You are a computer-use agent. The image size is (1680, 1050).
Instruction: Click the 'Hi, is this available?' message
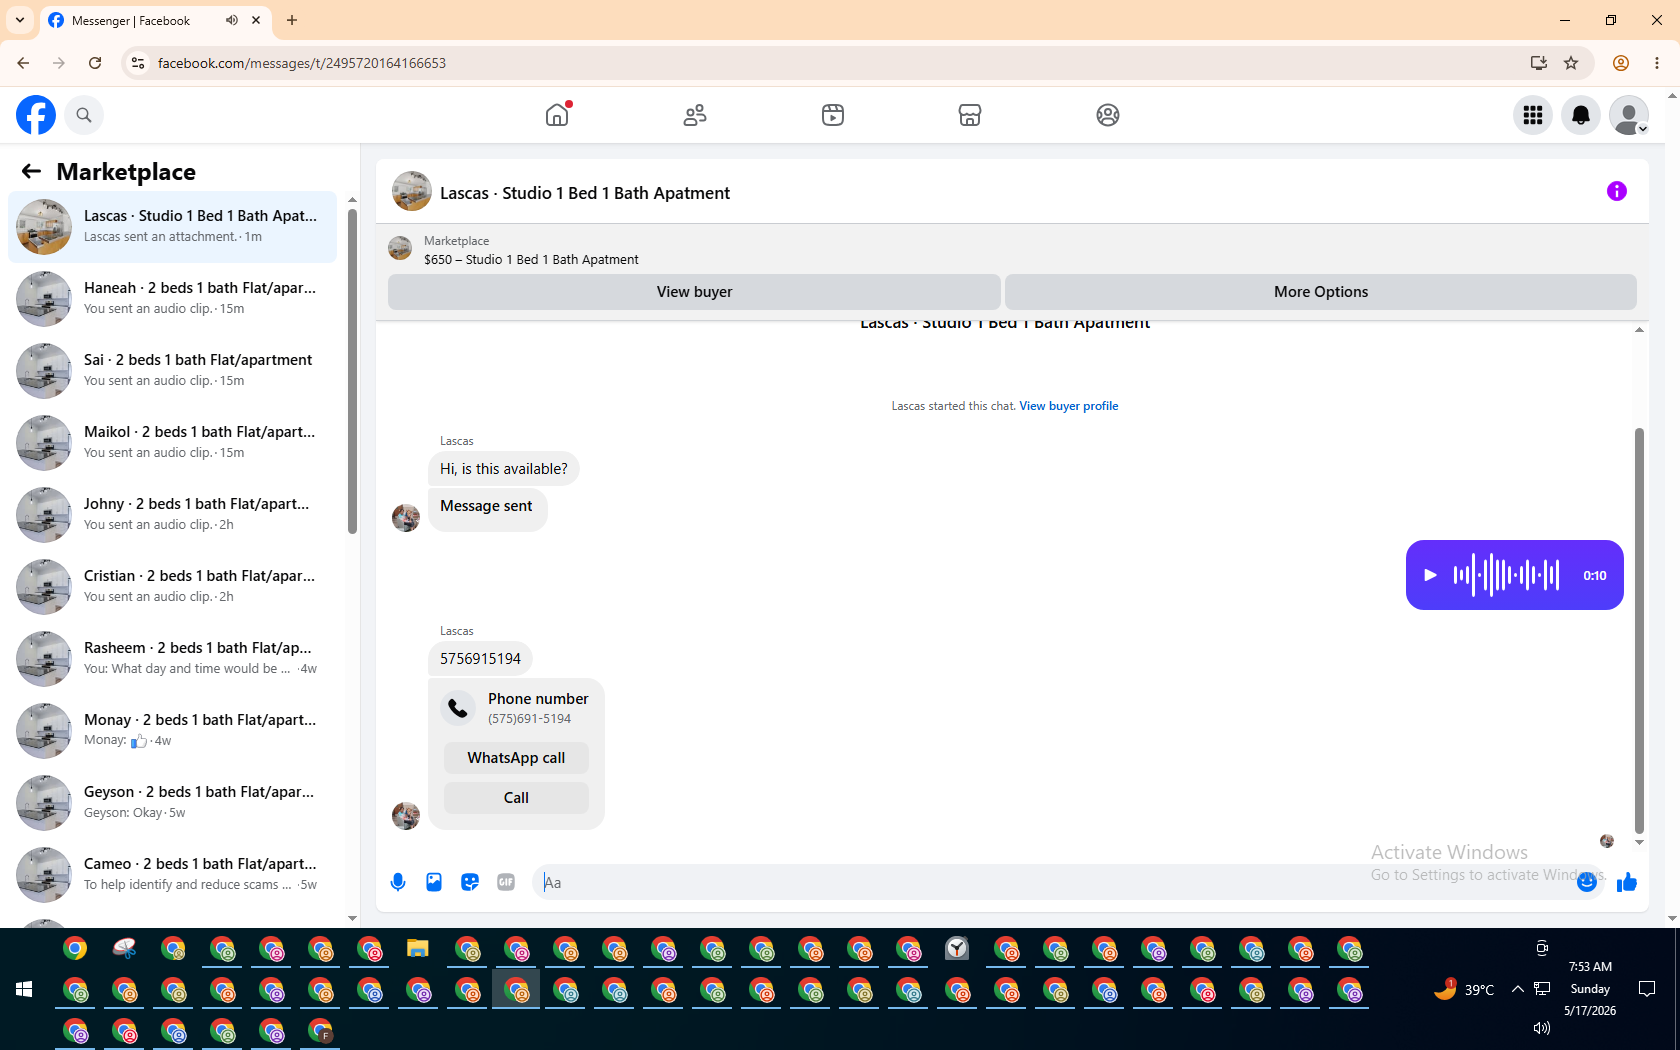tap(504, 469)
